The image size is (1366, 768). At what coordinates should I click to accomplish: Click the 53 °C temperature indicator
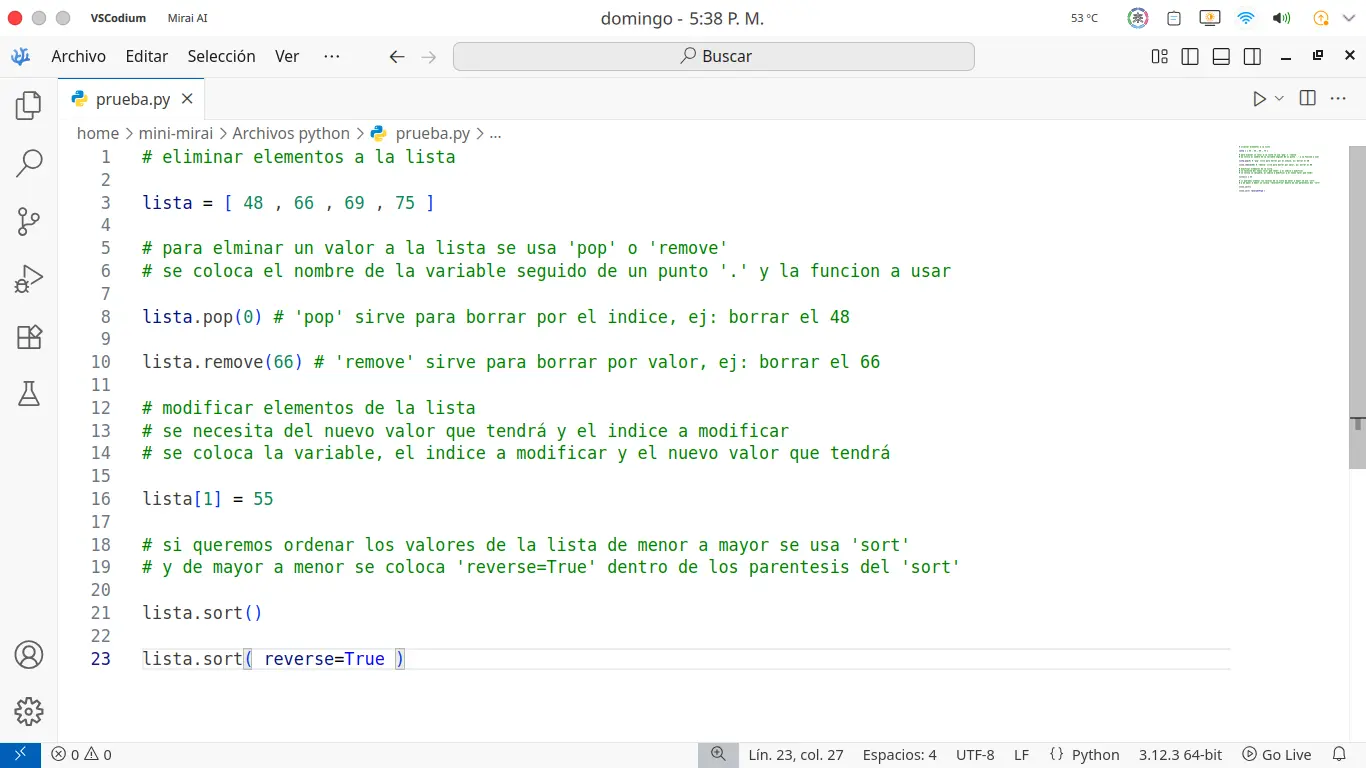1084,18
